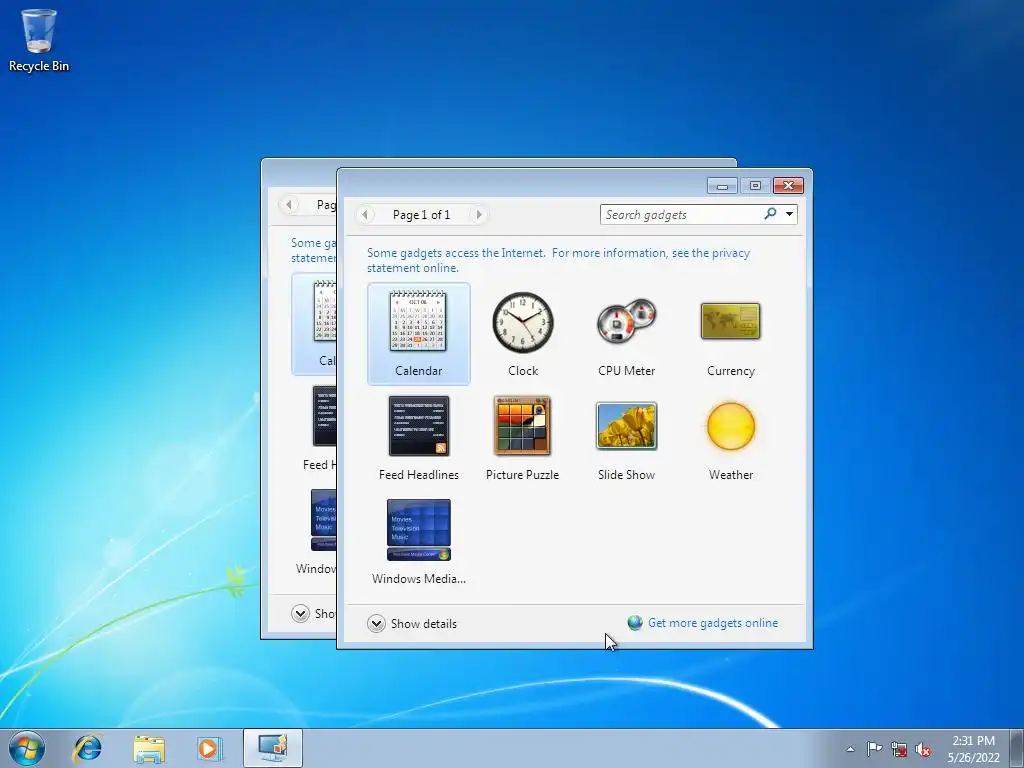Select the Feed Headlines gadget in front window
Screen dimensions: 1024x768
pos(419,438)
